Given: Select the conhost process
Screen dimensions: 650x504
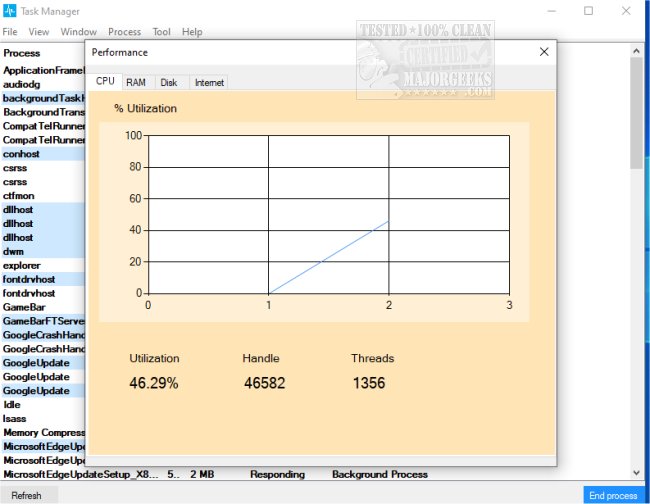Looking at the screenshot, I should [x=43, y=154].
